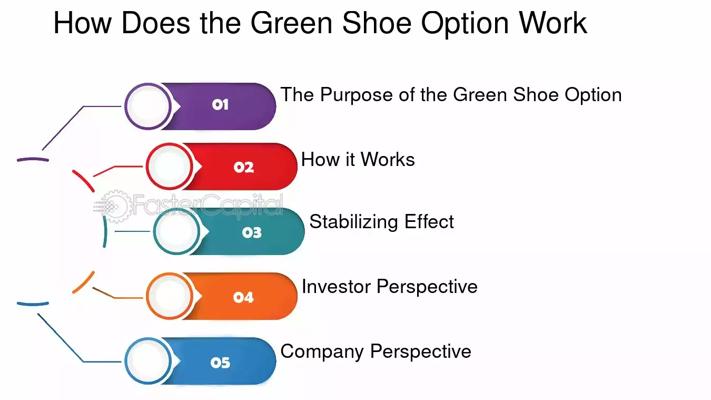Open the "How it Works" label
Screen dimensions: 711x400
pyautogui.click(x=358, y=159)
